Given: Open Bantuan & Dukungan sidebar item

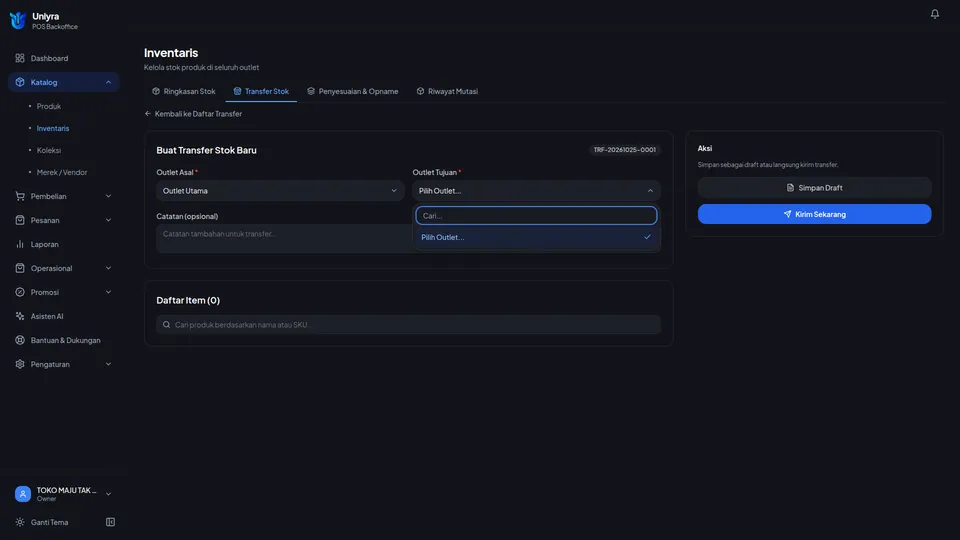Looking at the screenshot, I should coord(64,340).
